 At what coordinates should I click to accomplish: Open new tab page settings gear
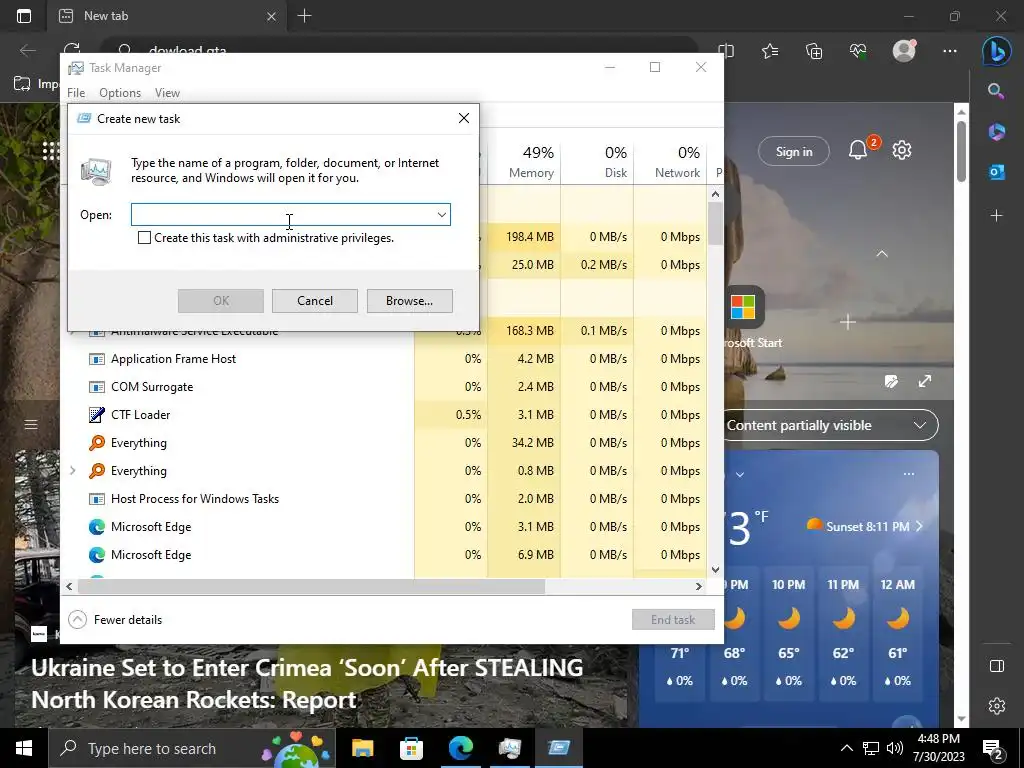tap(902, 150)
